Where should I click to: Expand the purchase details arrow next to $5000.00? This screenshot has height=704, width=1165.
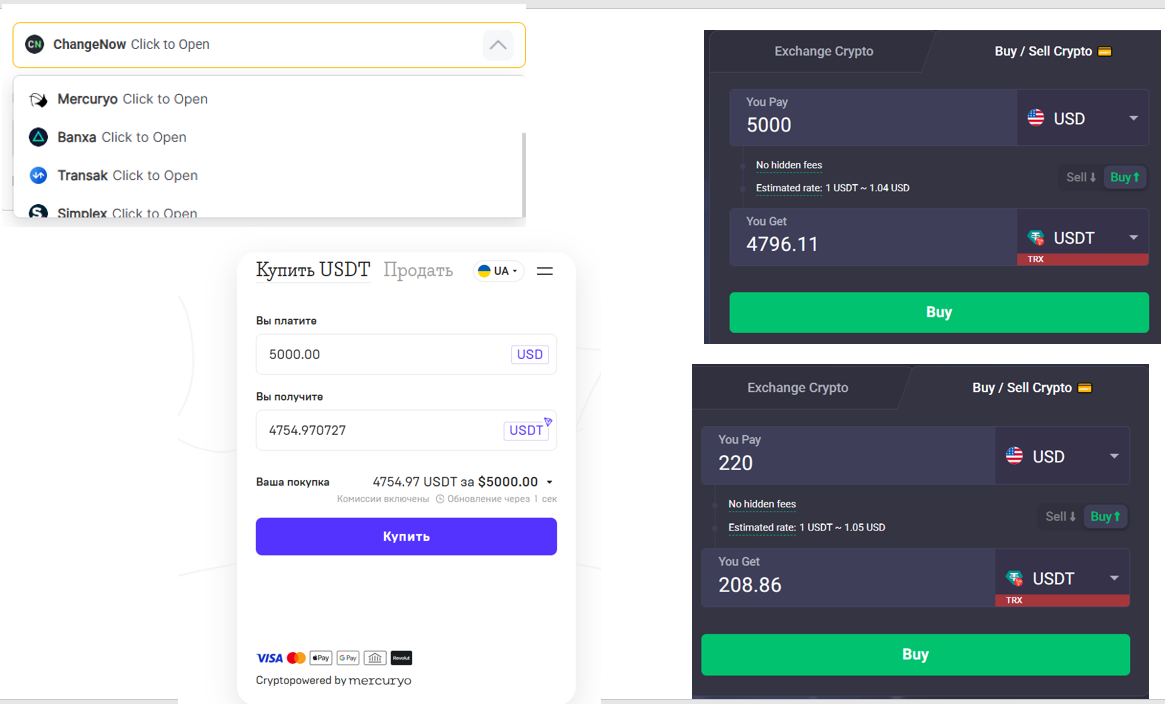(x=549, y=482)
